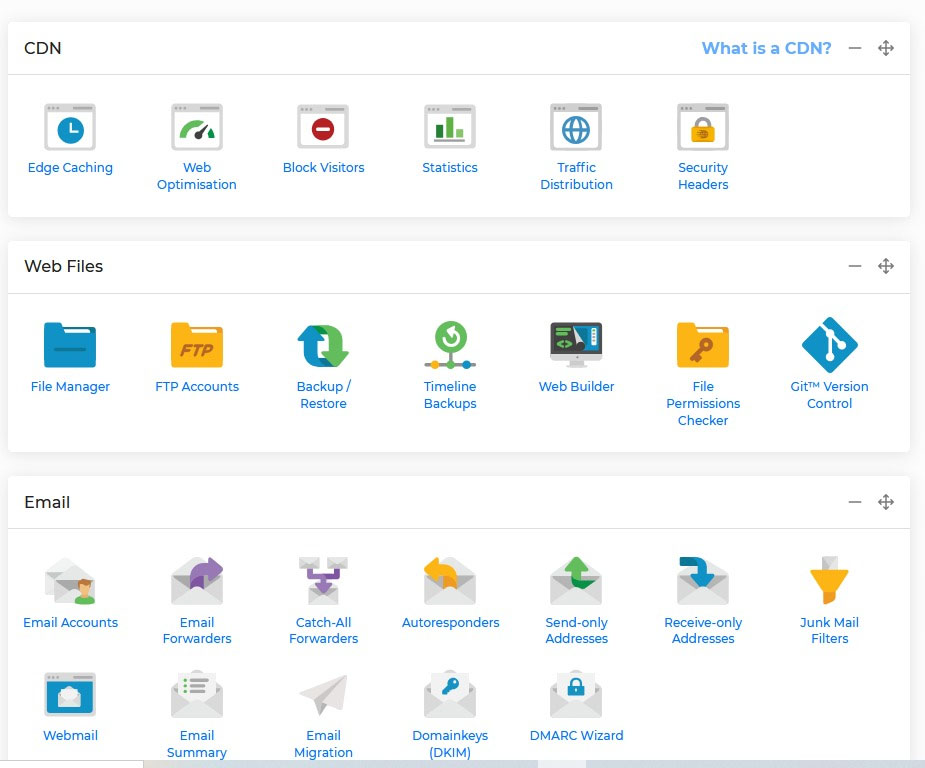Collapse the Web Files section
This screenshot has width=925, height=768.
point(855,266)
